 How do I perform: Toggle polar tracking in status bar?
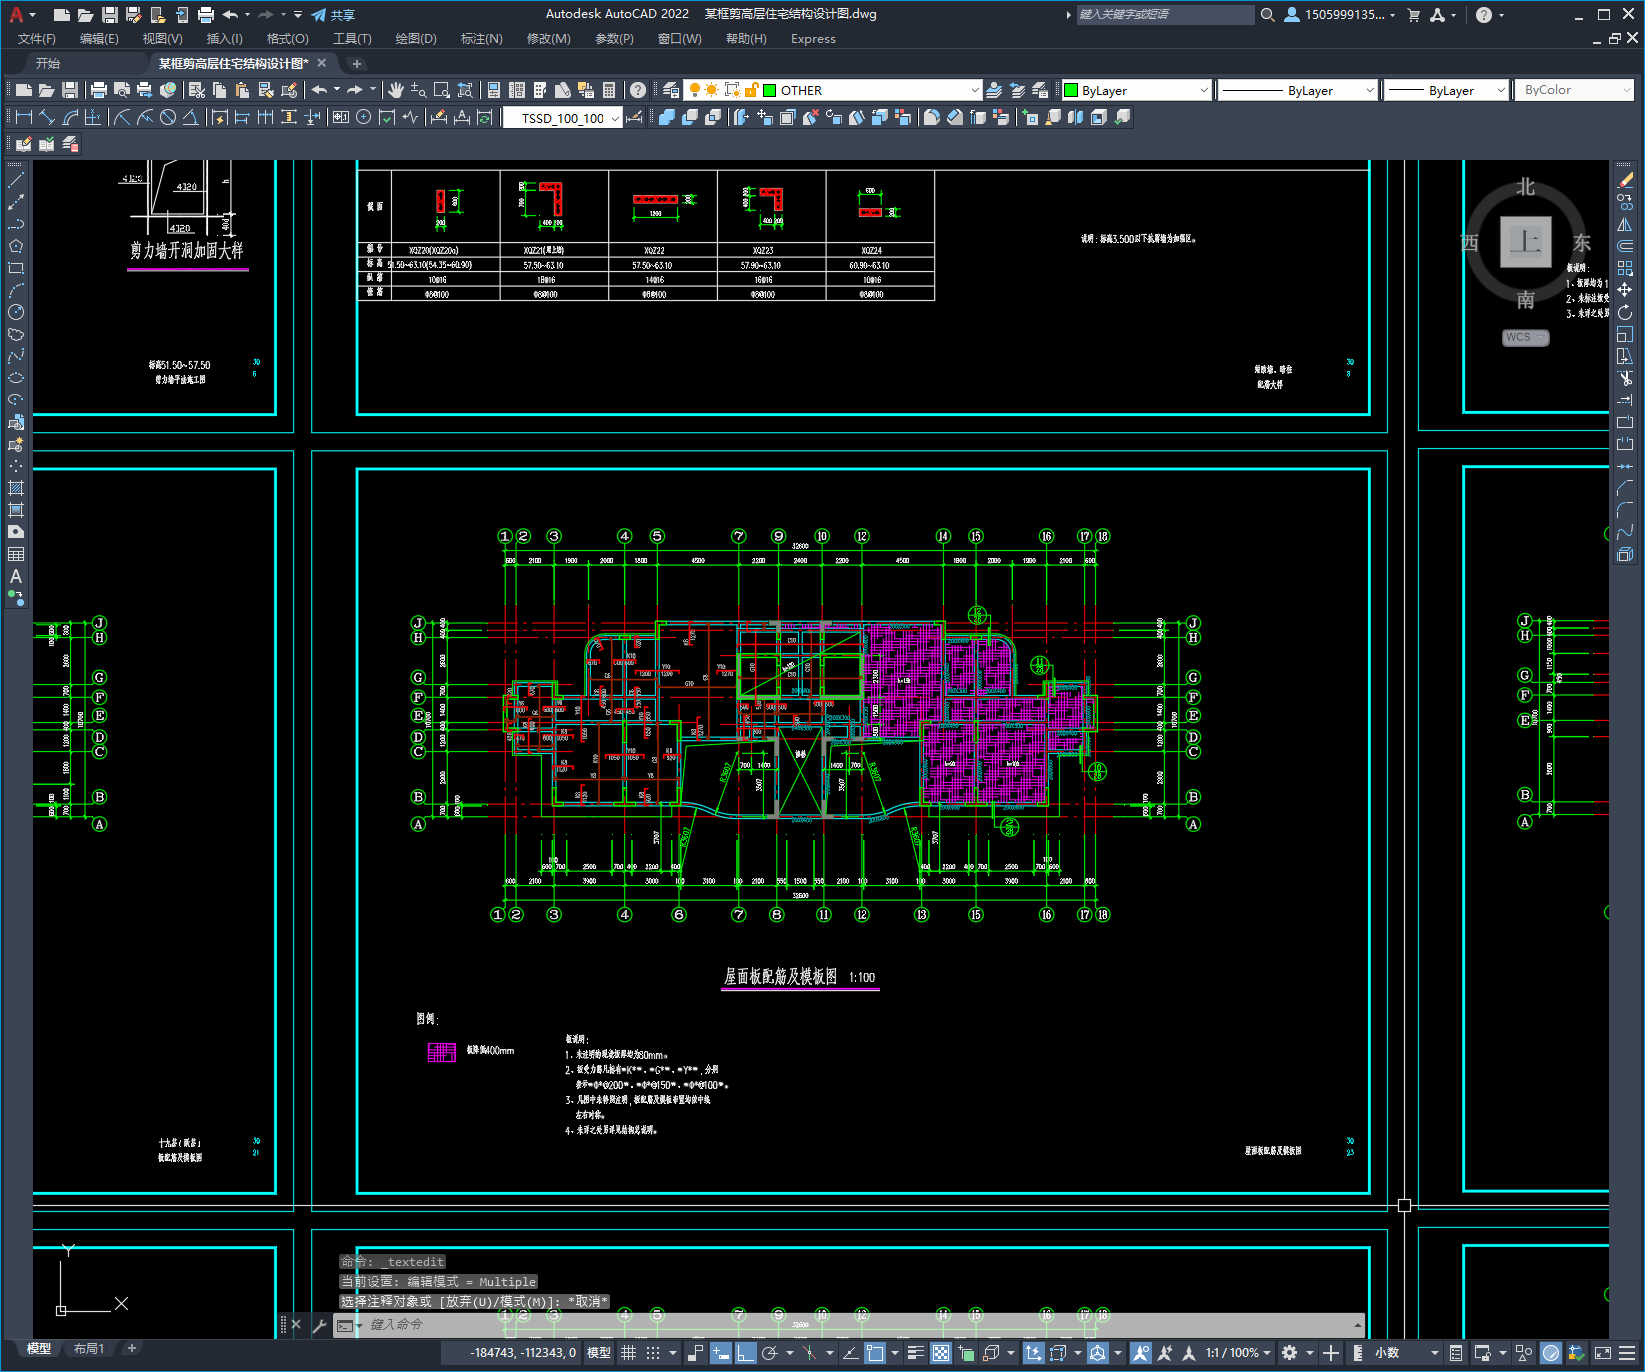tap(769, 1353)
